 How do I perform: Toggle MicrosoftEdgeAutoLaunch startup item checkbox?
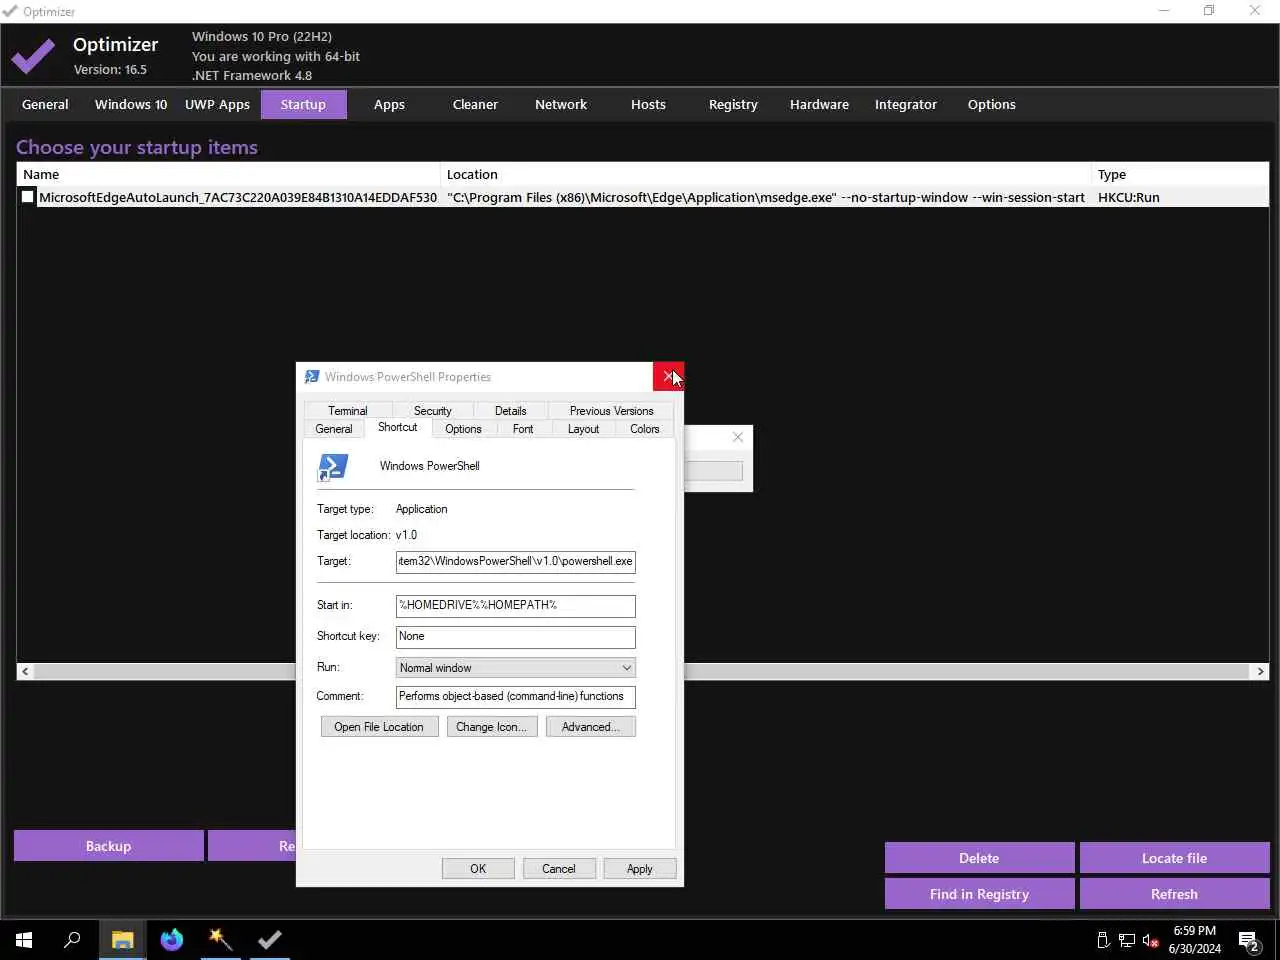28,197
